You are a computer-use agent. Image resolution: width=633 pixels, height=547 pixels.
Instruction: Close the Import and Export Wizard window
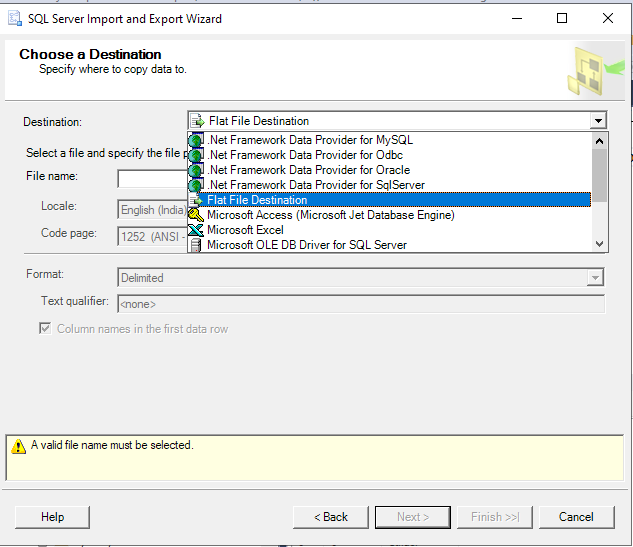(x=608, y=18)
